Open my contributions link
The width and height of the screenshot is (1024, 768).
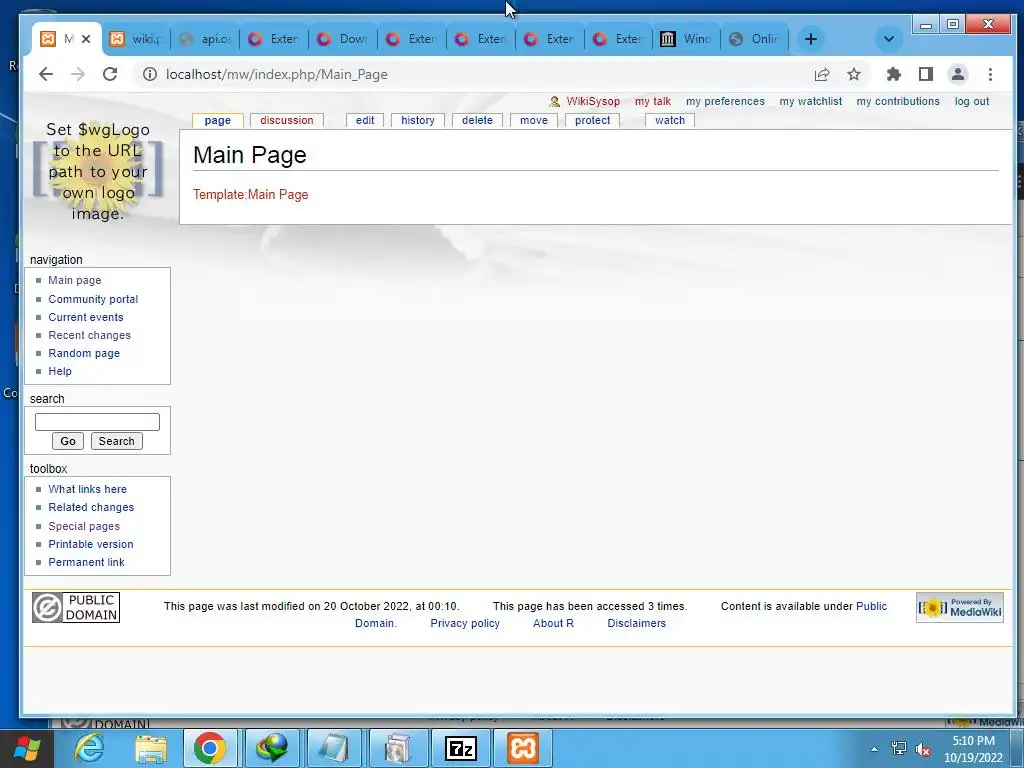[898, 101]
